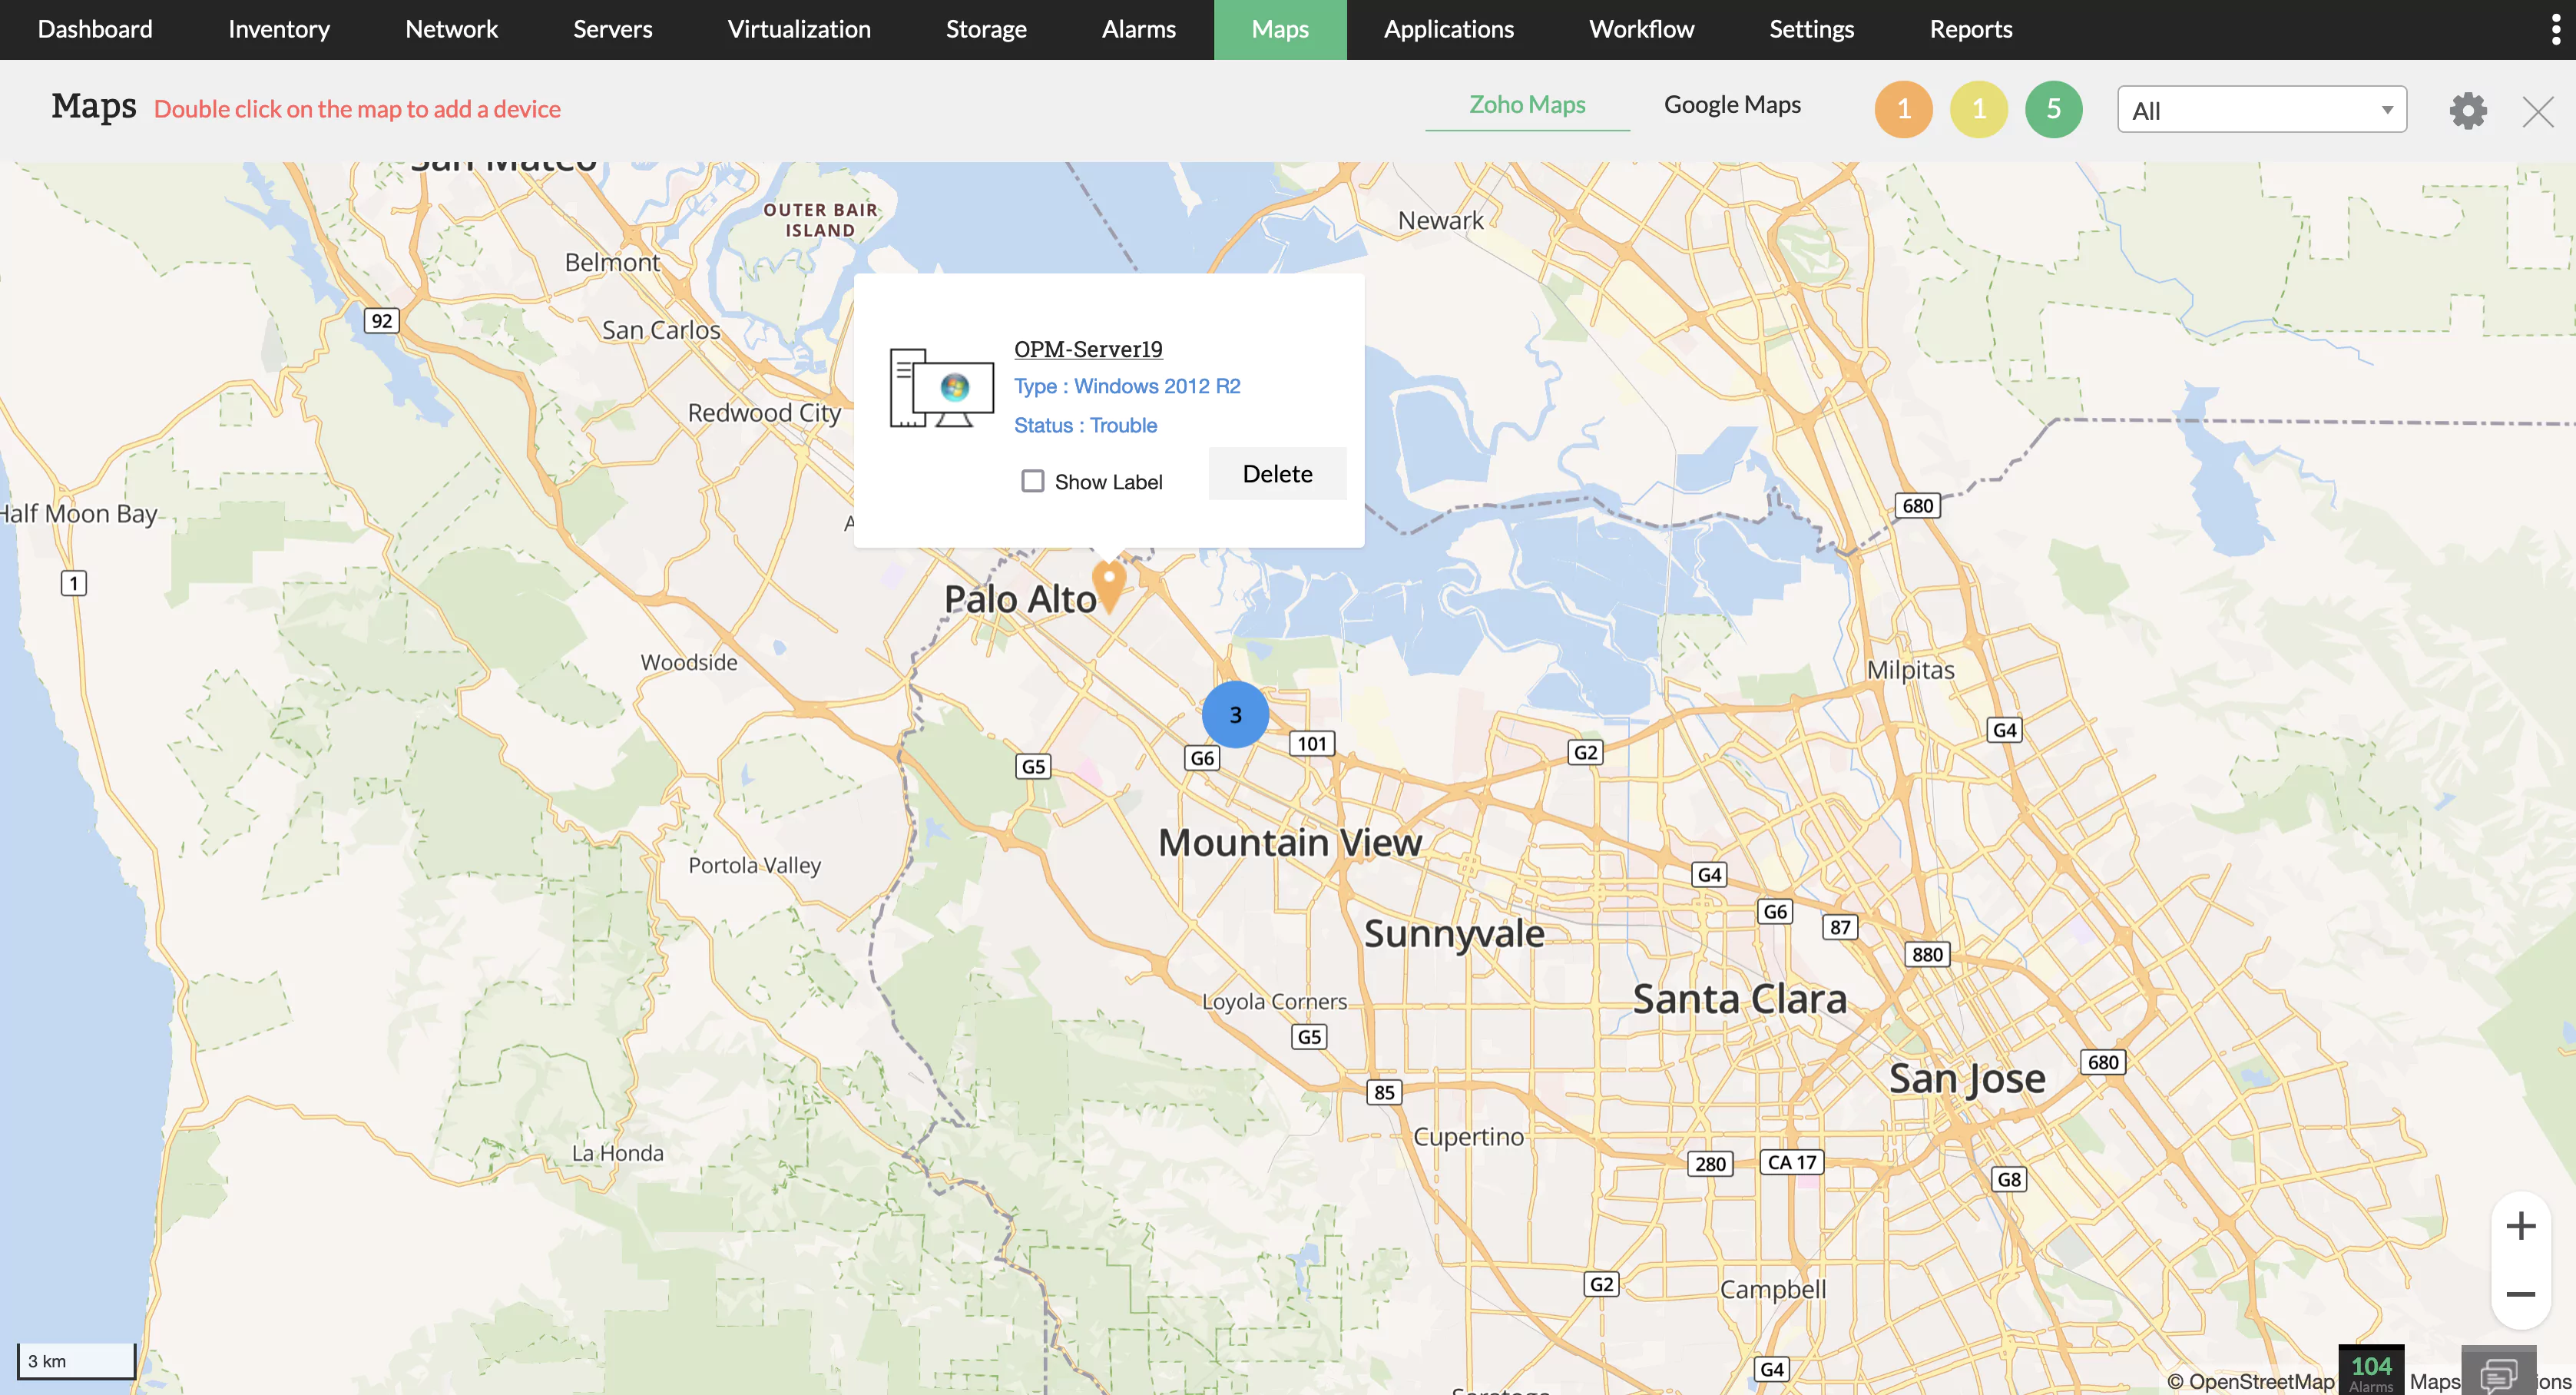Viewport: 2576px width, 1395px height.
Task: Click the 104 Alarms counter
Action: (2370, 1370)
